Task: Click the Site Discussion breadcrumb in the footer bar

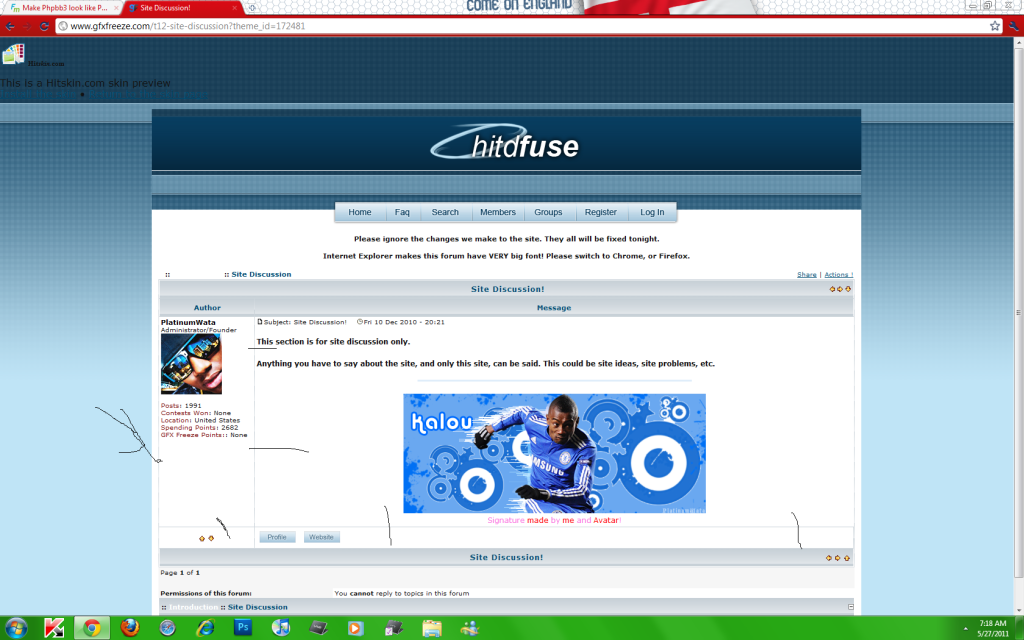Action: pyautogui.click(x=257, y=607)
